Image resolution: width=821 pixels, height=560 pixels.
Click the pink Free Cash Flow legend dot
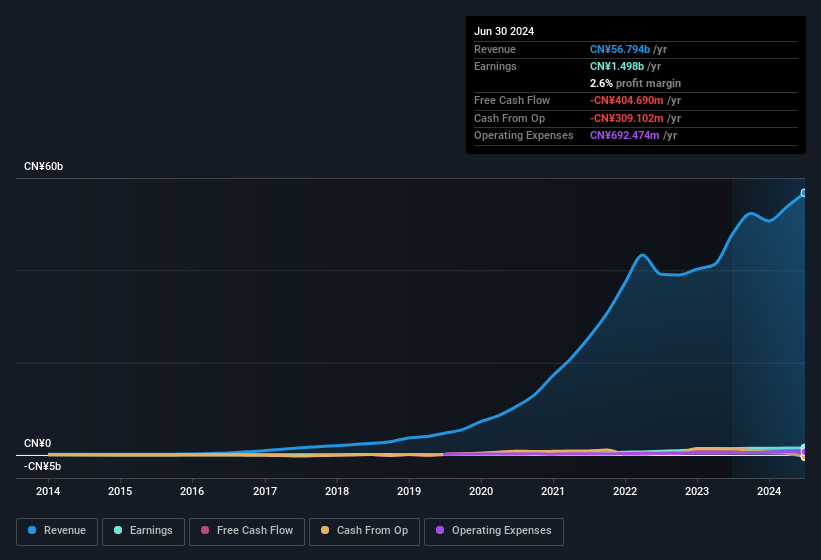205,530
